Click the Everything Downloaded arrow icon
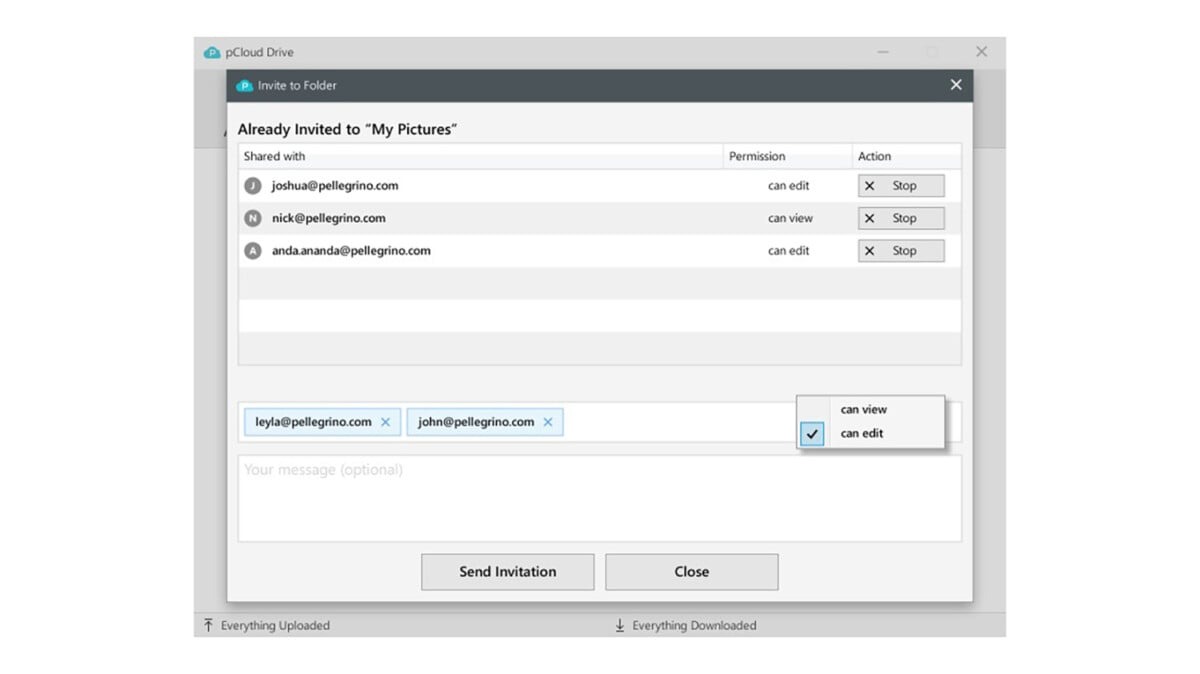 620,625
